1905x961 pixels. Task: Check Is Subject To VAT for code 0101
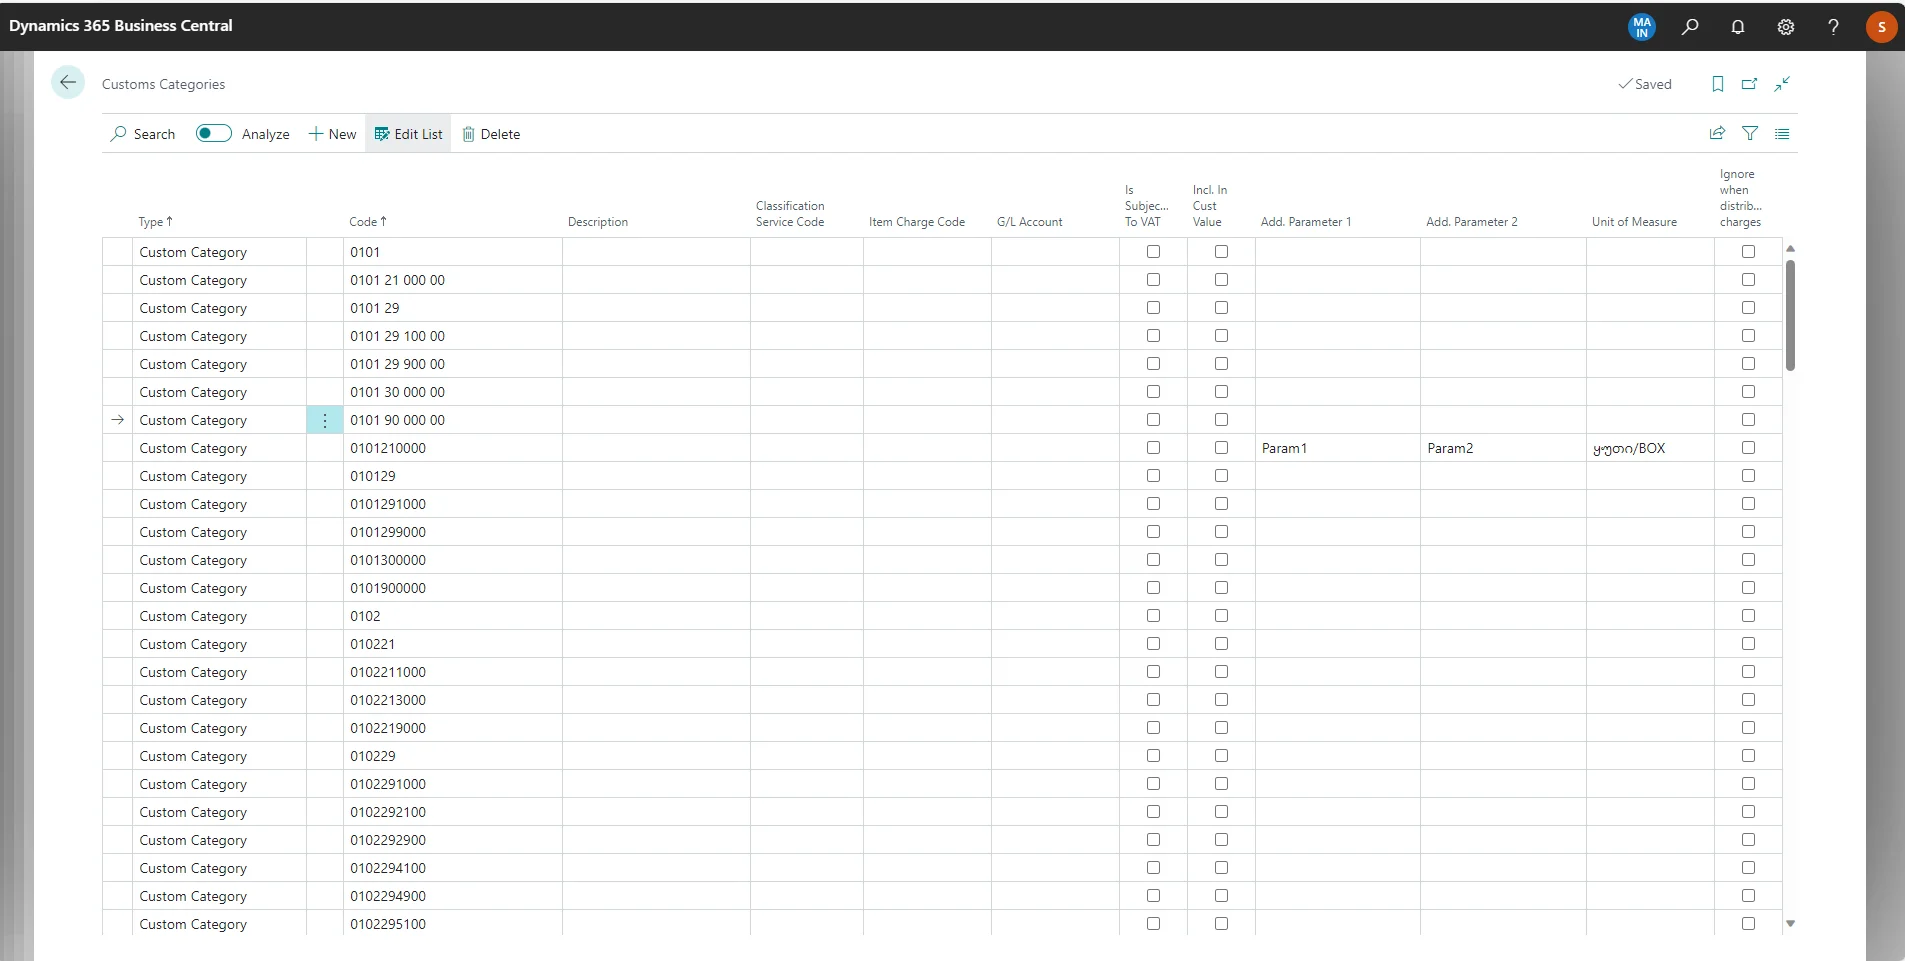(1151, 252)
